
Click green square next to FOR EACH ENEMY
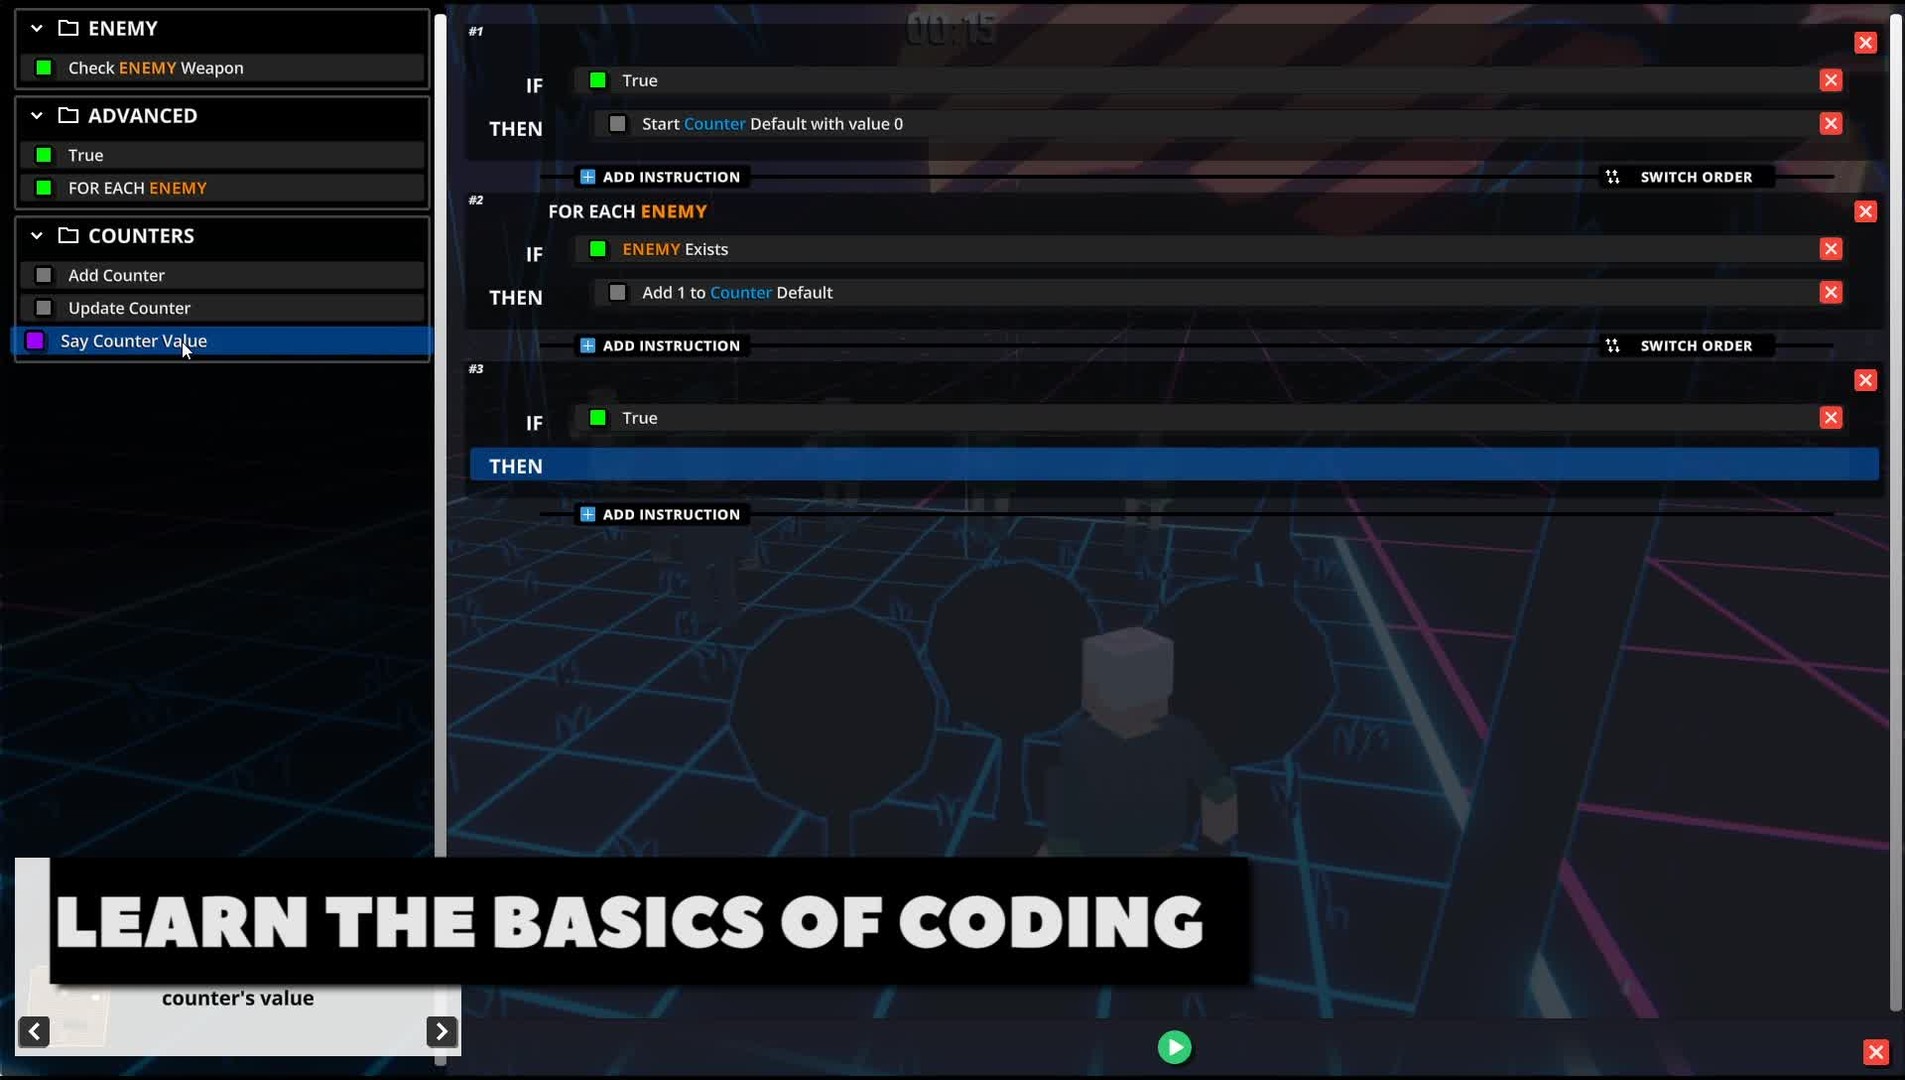pyautogui.click(x=44, y=188)
